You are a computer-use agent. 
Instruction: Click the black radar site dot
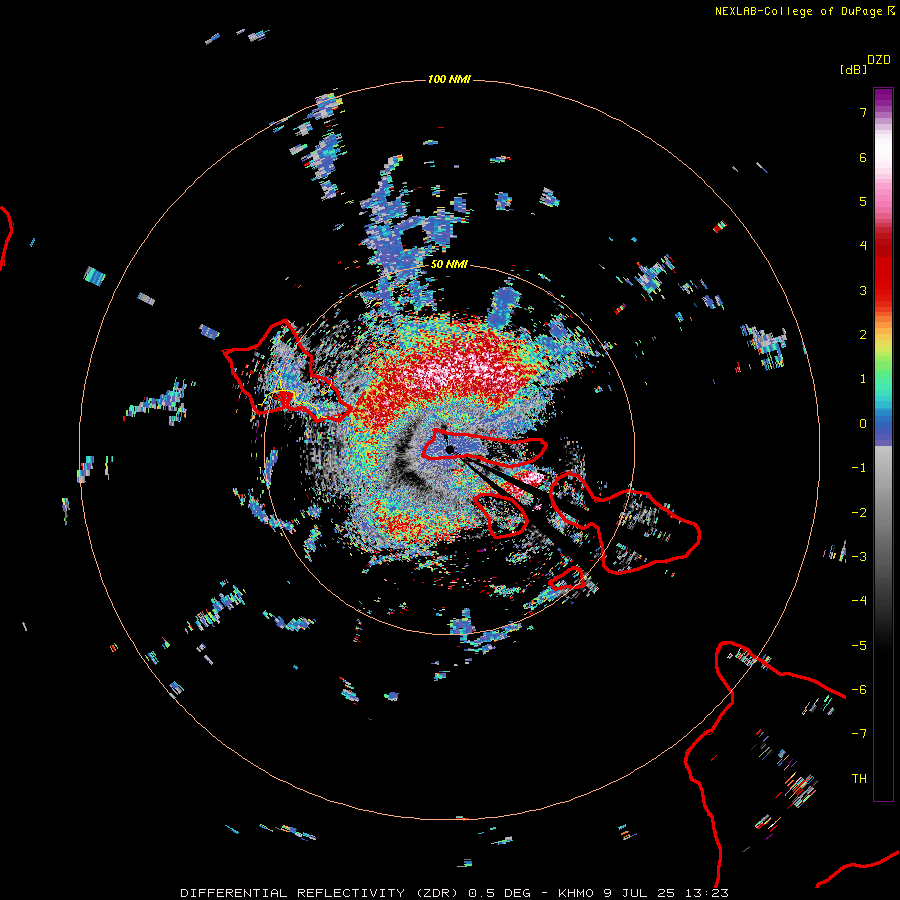pyautogui.click(x=450, y=449)
